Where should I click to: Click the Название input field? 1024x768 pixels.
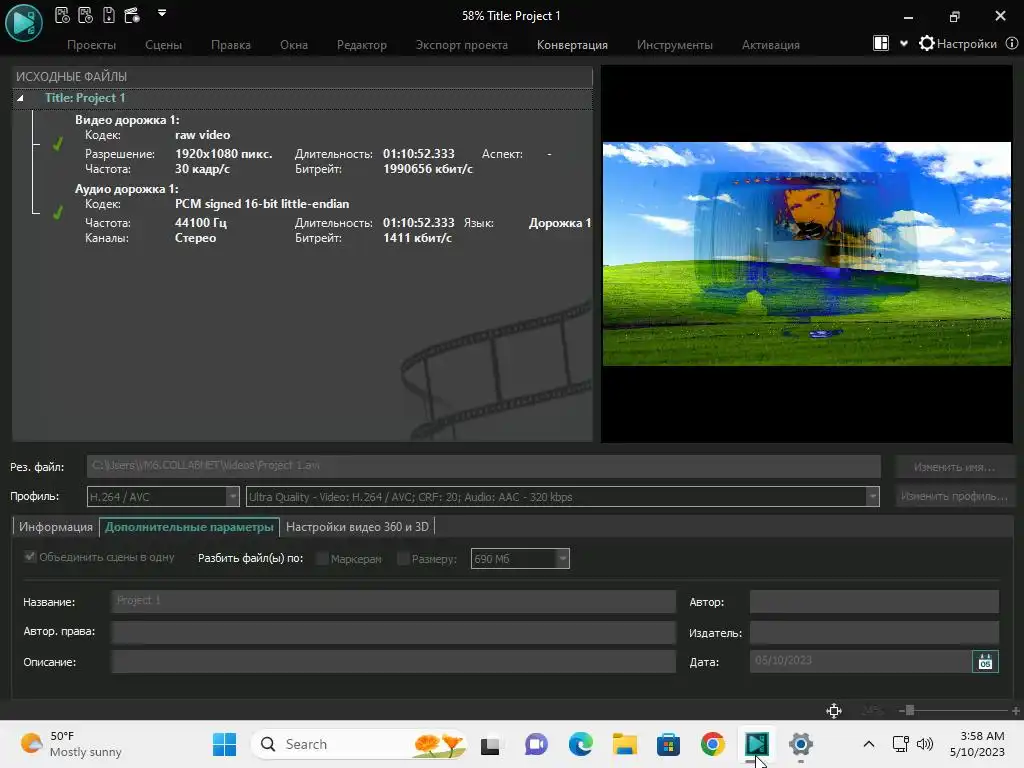tap(393, 601)
